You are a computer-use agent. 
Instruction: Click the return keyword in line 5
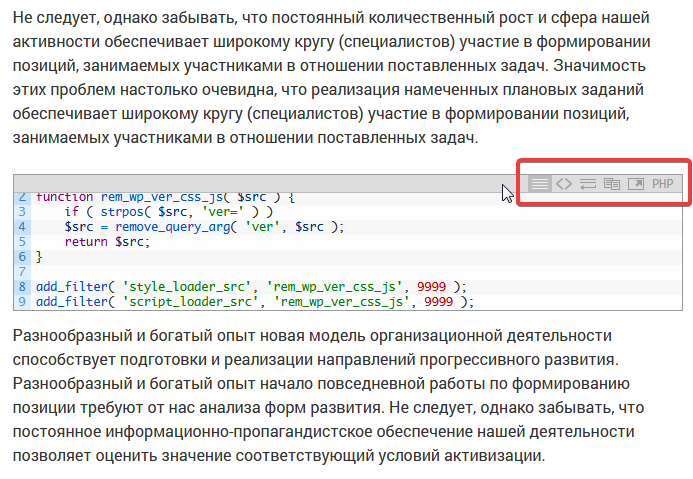pos(86,242)
